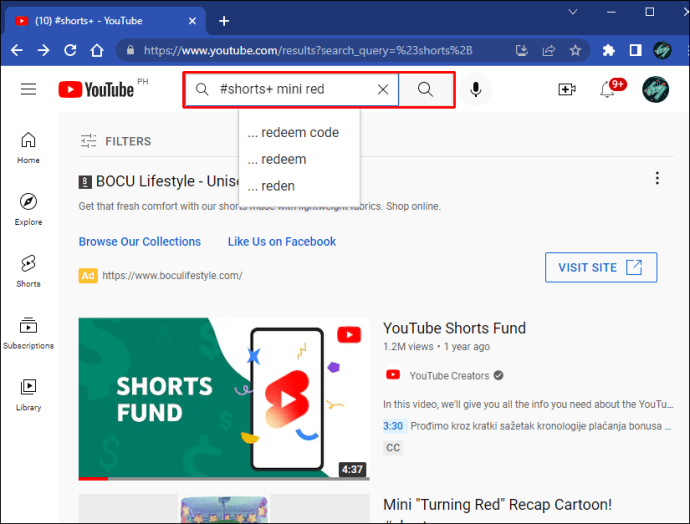Click the Like Us on Facebook link
The width and height of the screenshot is (690, 524).
tap(282, 242)
